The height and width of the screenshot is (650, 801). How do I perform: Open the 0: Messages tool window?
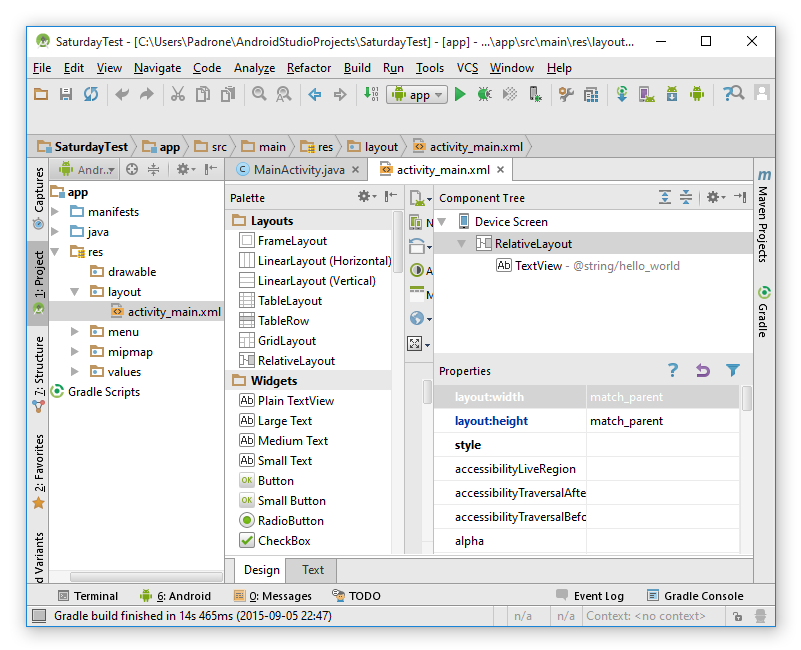[273, 596]
